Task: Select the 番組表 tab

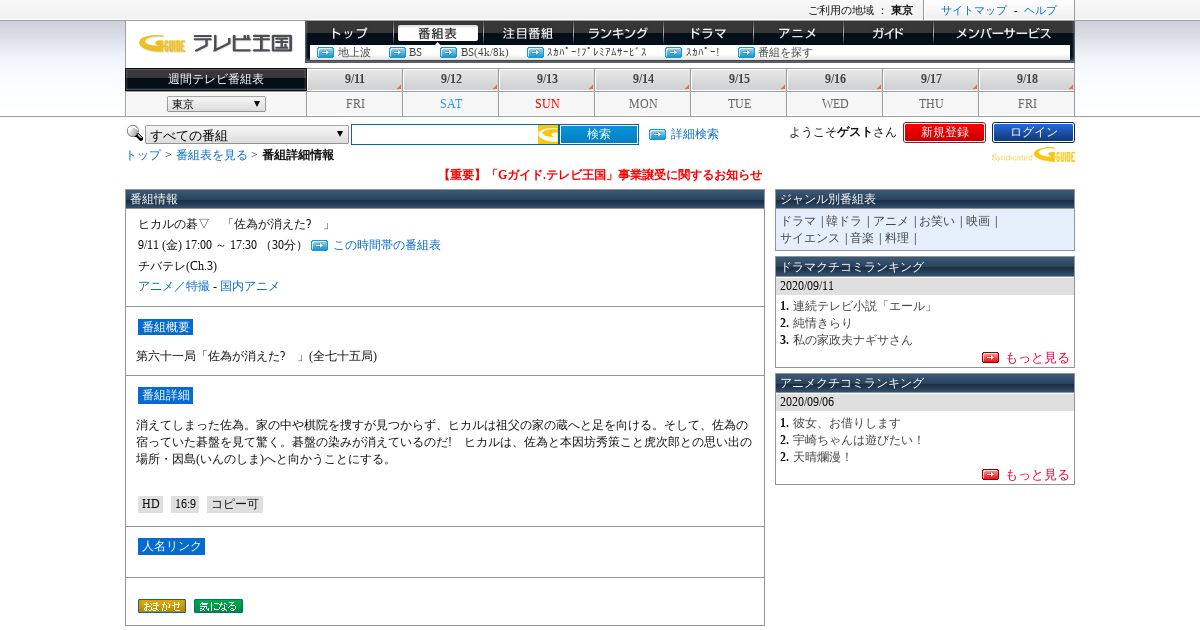Action: pyautogui.click(x=437, y=33)
